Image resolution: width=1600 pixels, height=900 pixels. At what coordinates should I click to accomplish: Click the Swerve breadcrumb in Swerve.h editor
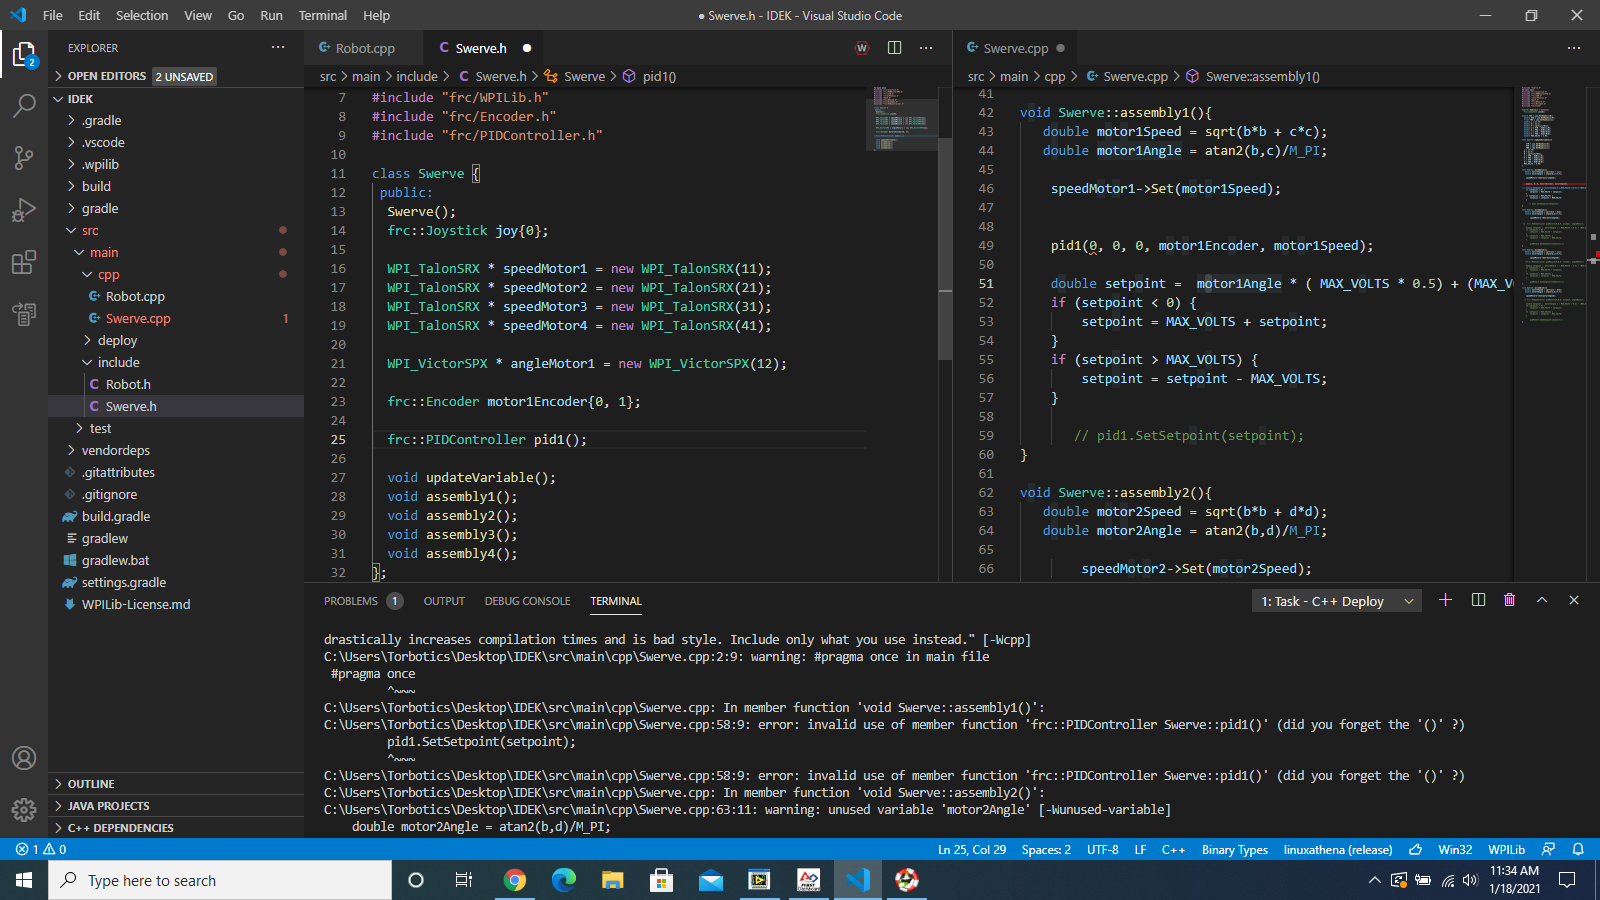point(576,76)
